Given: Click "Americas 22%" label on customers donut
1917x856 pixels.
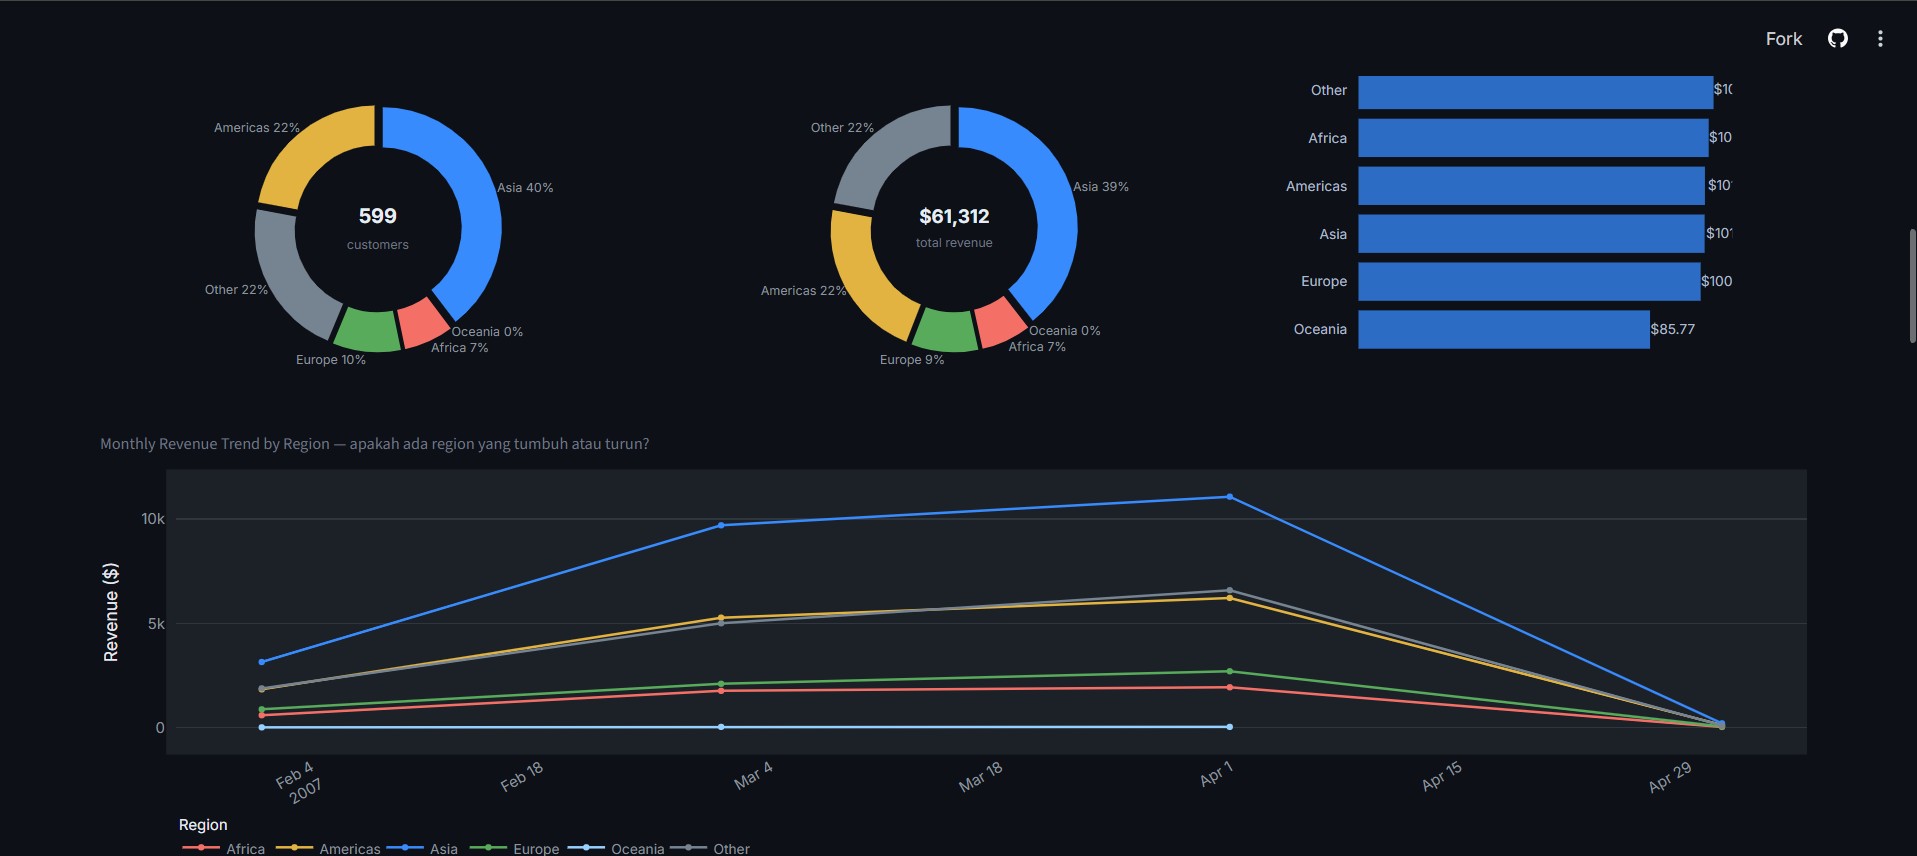Looking at the screenshot, I should (x=257, y=128).
